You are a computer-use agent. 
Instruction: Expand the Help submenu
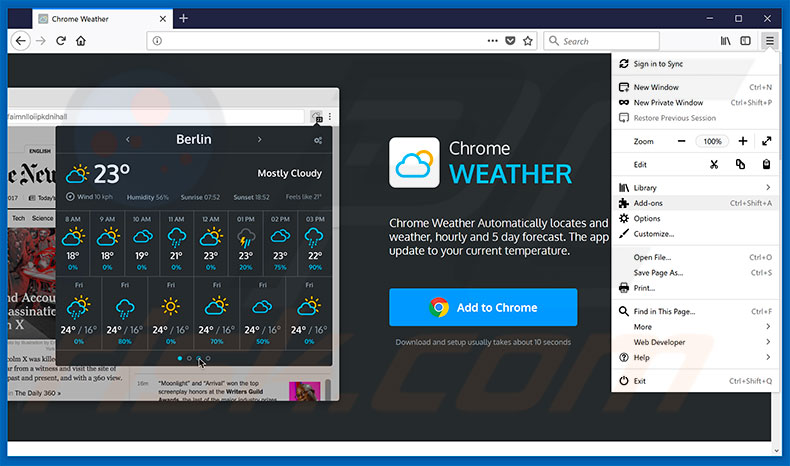tap(695, 358)
